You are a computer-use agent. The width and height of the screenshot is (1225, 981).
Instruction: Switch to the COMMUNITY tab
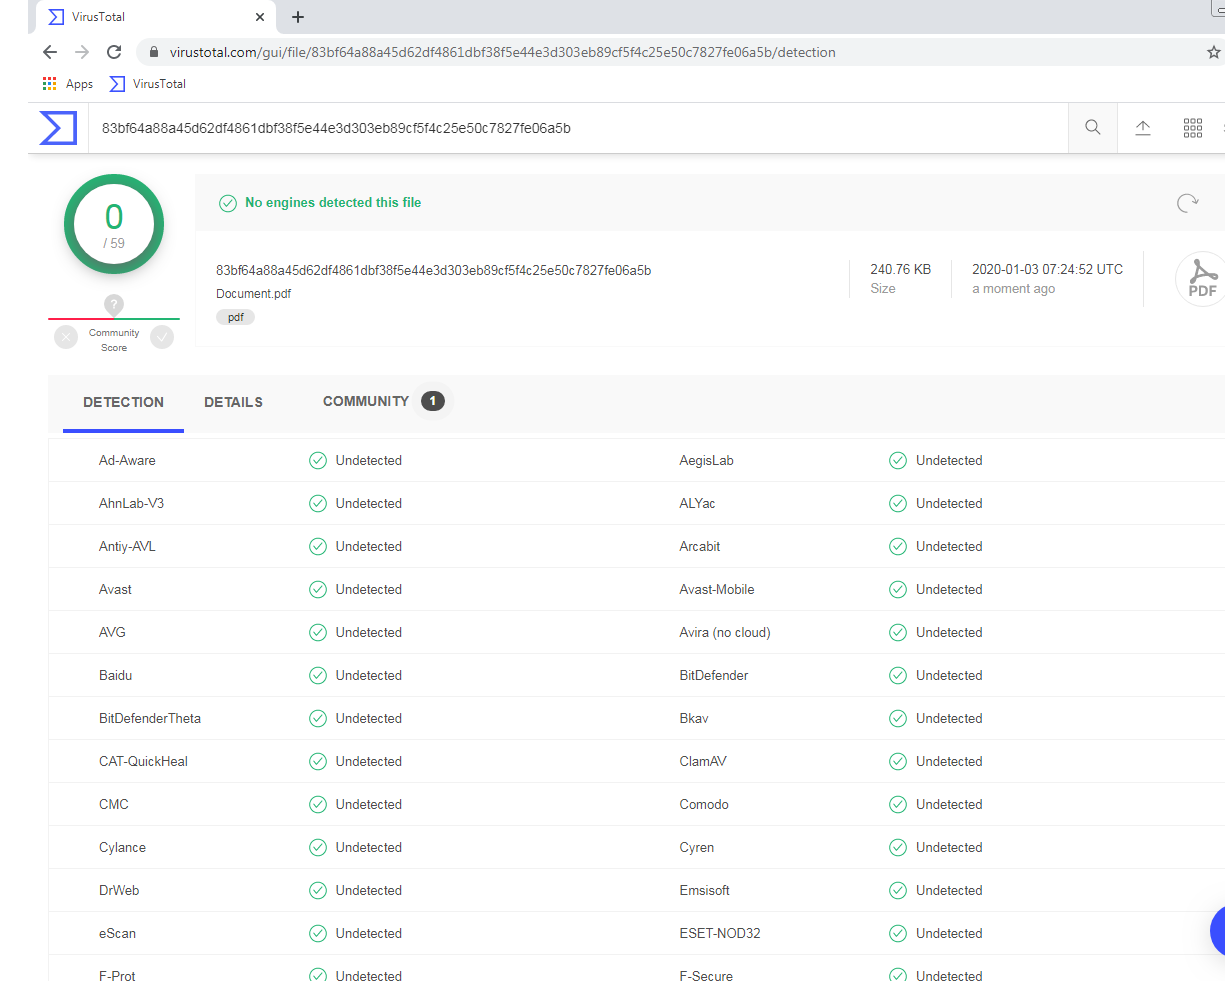click(366, 401)
